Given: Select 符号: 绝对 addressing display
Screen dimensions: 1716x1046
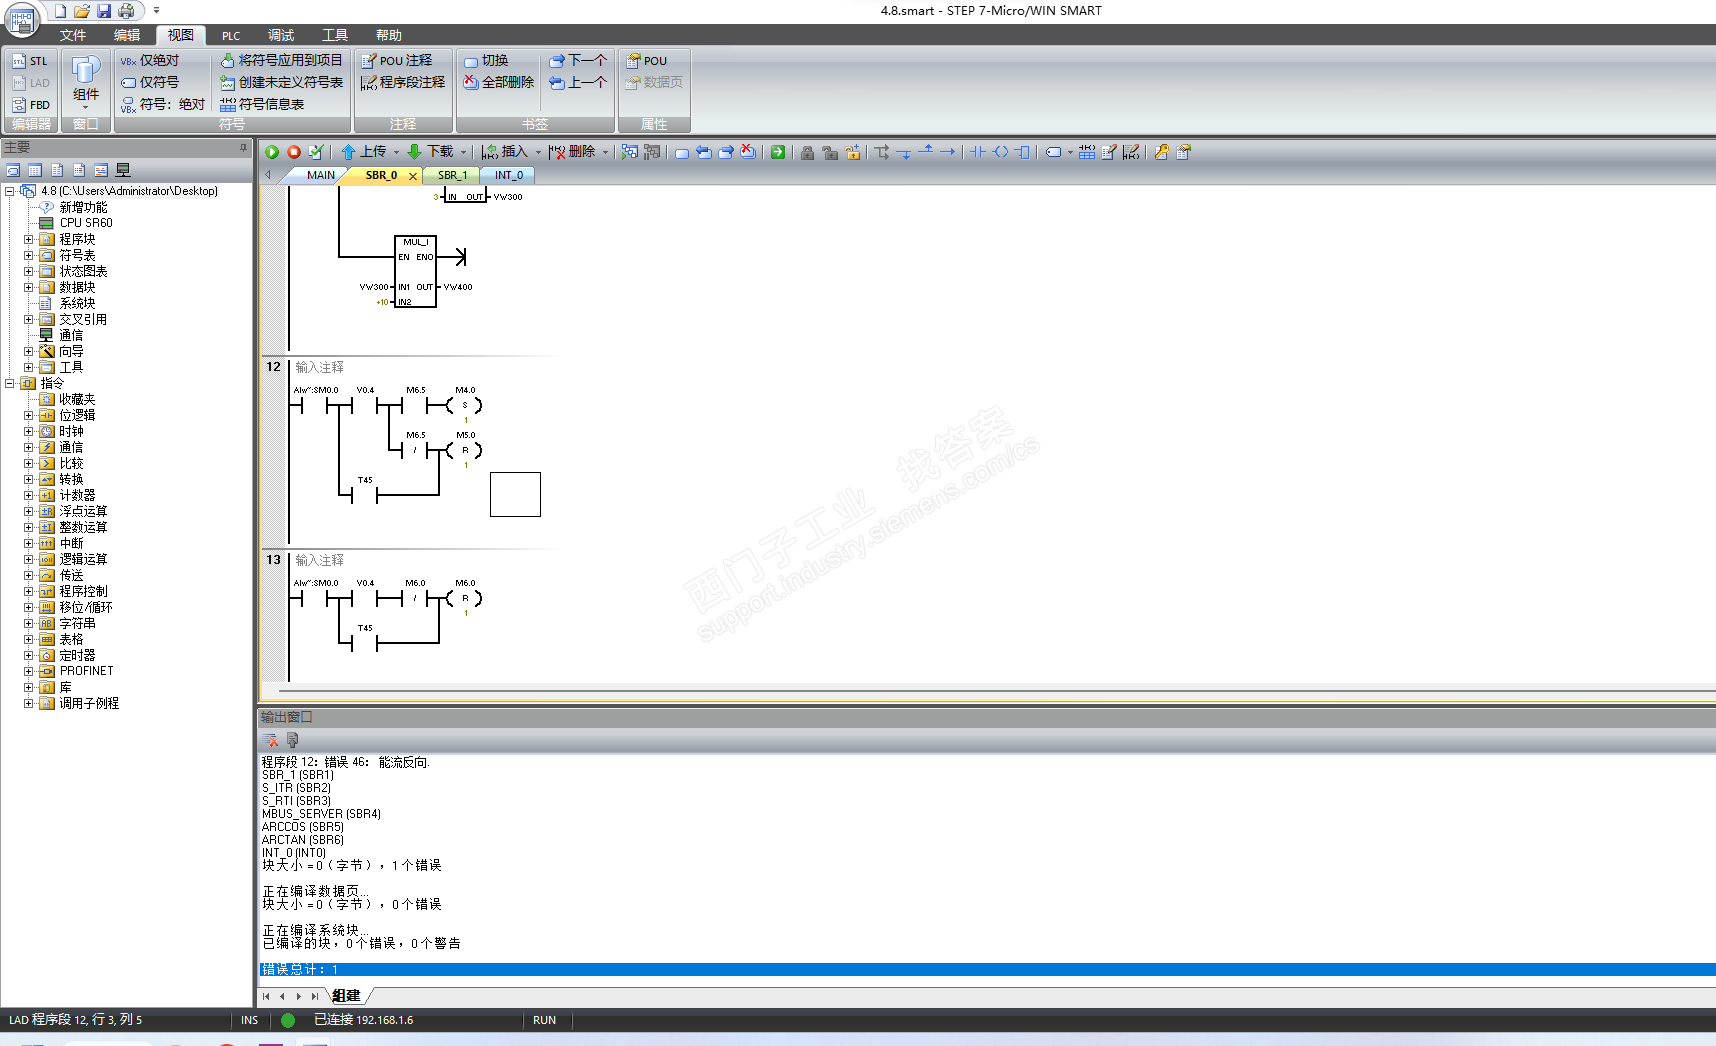Looking at the screenshot, I should click(163, 105).
